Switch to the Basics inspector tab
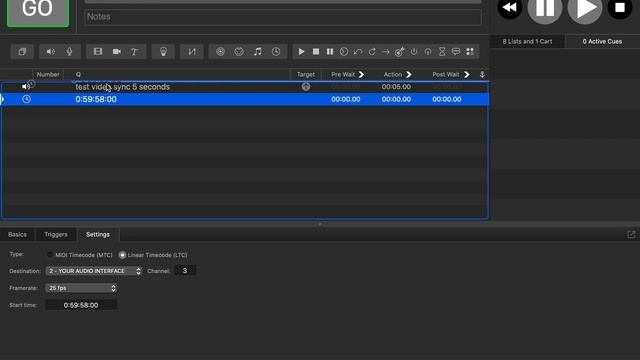This screenshot has height=360, width=640. coord(17,234)
